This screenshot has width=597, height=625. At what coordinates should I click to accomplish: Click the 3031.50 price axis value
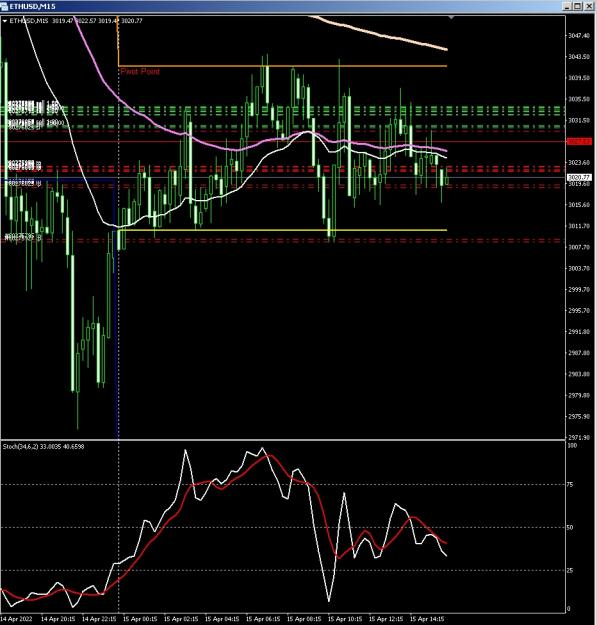click(x=579, y=120)
